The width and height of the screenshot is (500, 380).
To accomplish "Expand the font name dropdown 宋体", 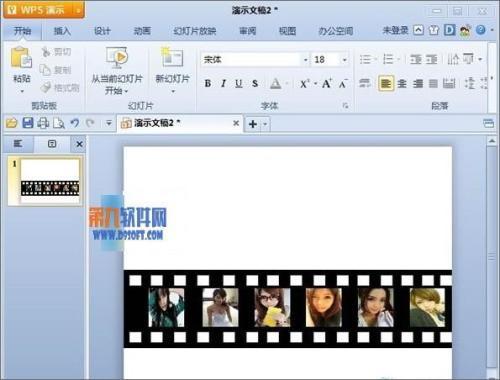I will coord(305,60).
